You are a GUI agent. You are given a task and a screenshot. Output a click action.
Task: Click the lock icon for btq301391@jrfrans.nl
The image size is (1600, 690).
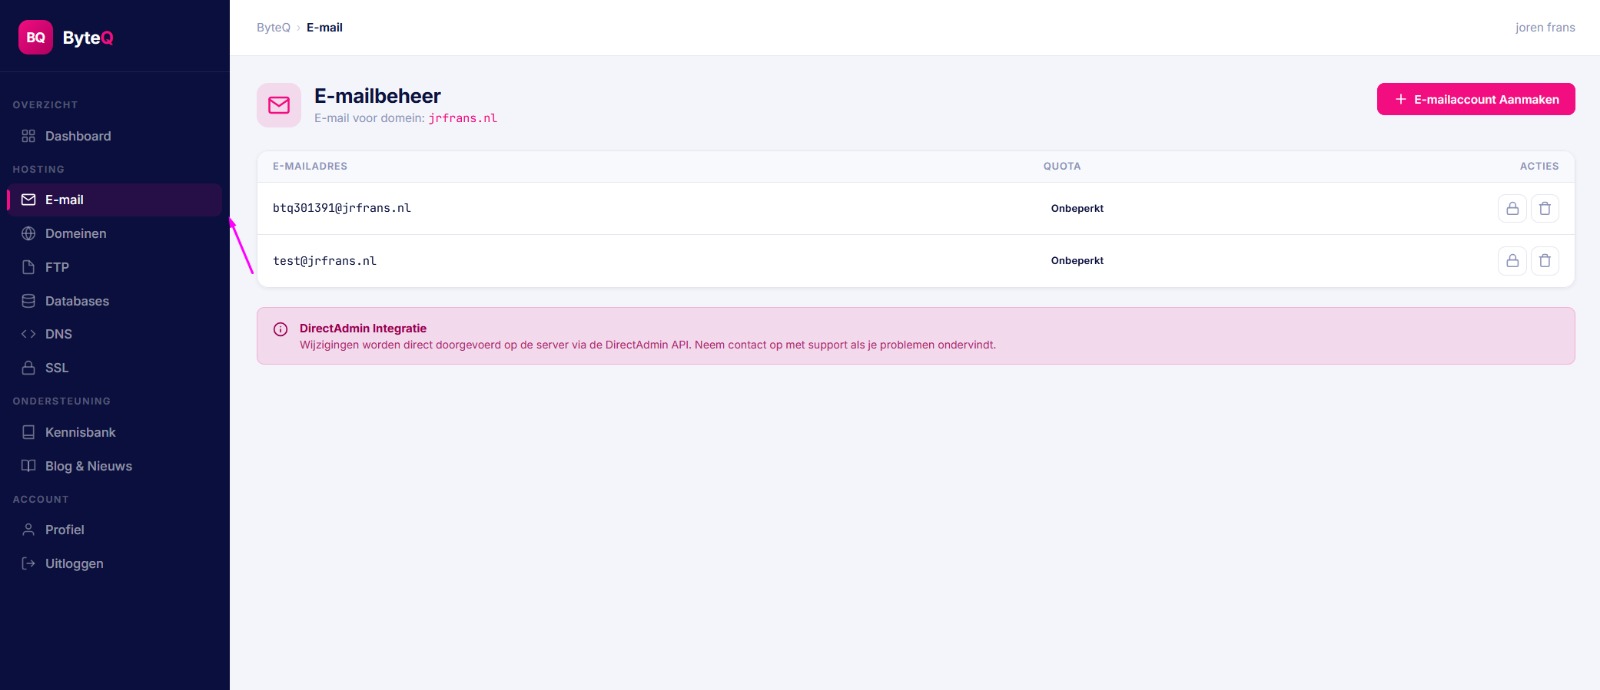(1512, 208)
